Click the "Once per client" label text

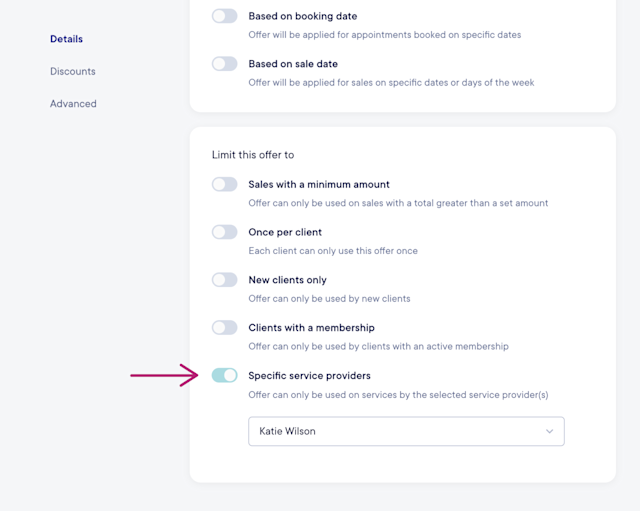(285, 232)
